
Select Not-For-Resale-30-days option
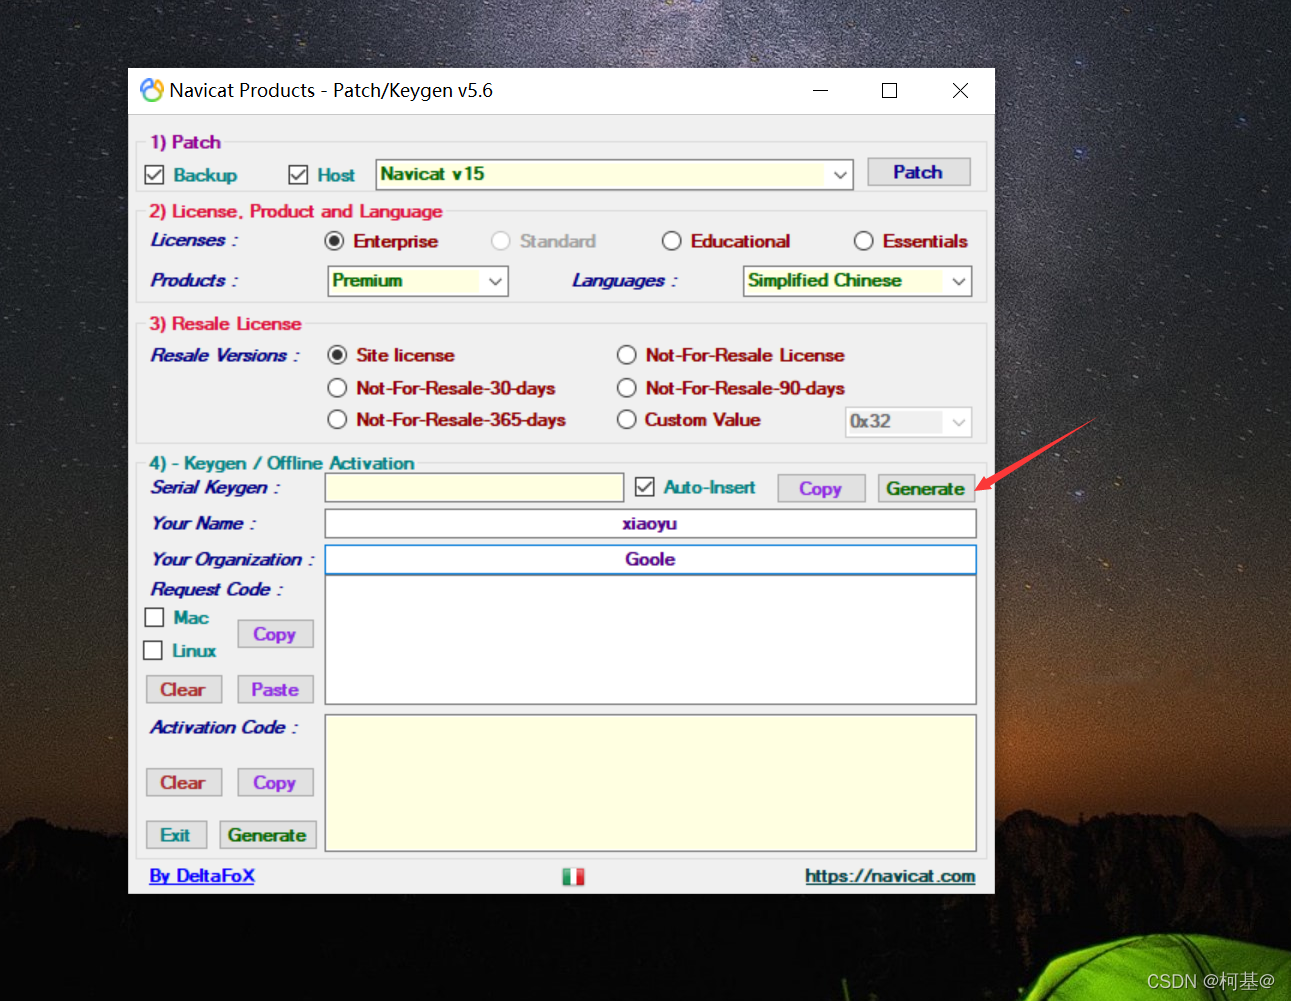(x=338, y=388)
